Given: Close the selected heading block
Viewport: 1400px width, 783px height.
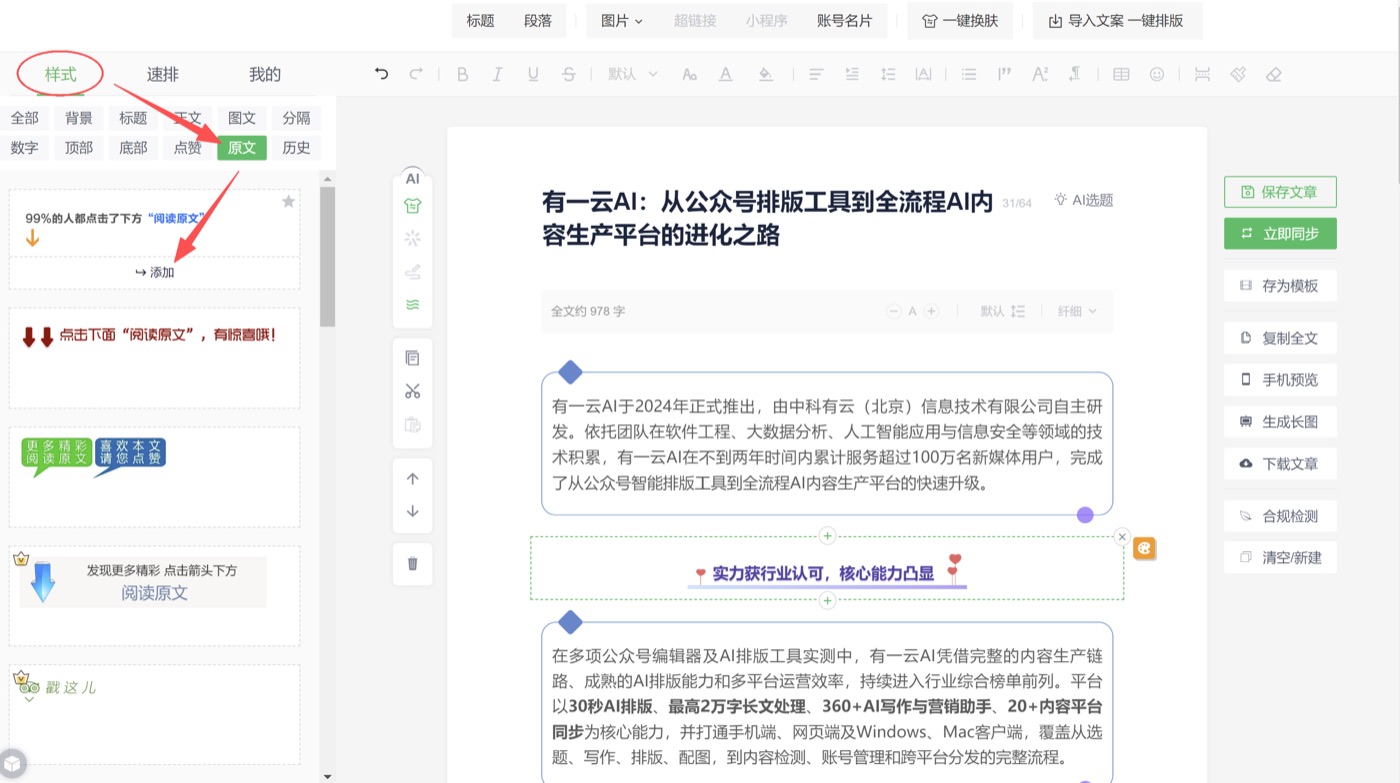Looking at the screenshot, I should click(x=1122, y=537).
